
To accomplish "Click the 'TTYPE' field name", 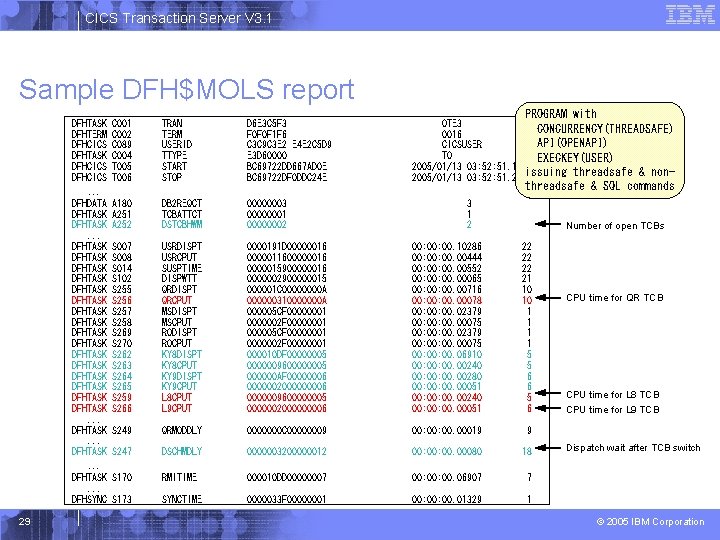I will [x=174, y=155].
